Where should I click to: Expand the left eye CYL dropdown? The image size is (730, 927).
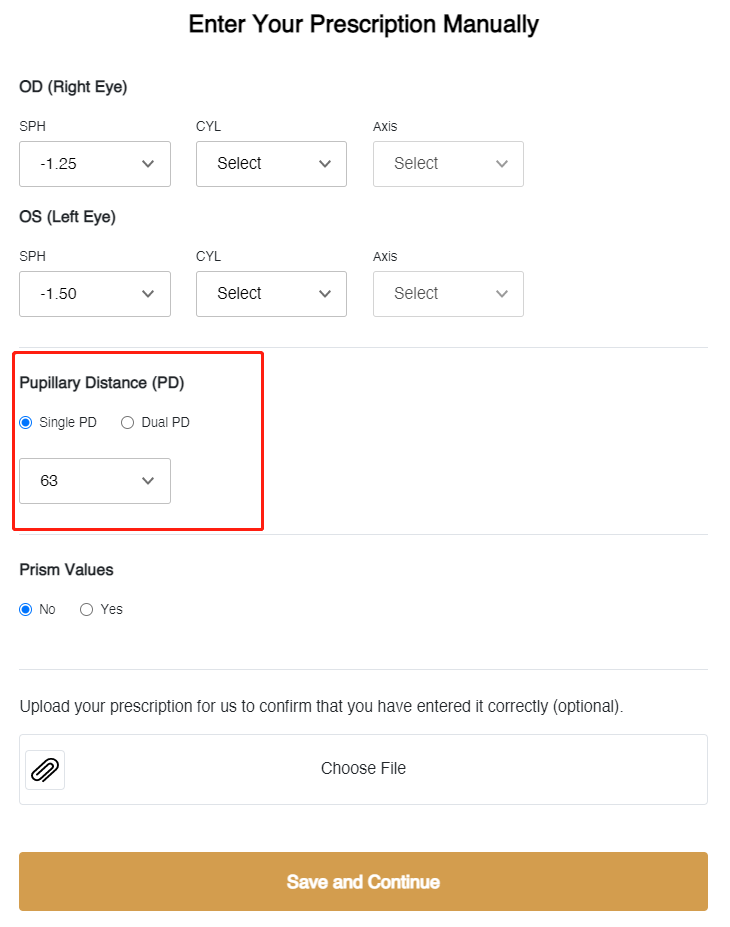pos(271,294)
